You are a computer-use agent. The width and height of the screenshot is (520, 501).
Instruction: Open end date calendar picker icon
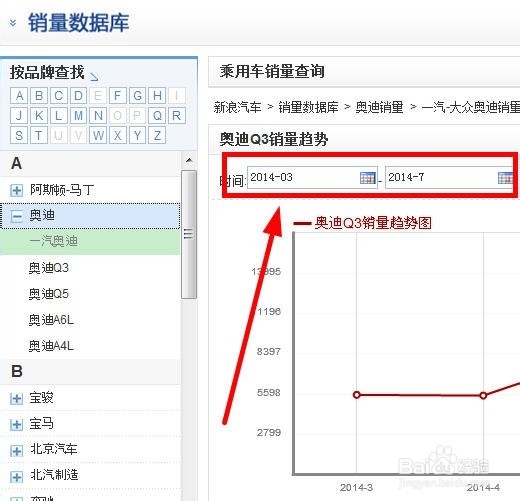coord(506,178)
